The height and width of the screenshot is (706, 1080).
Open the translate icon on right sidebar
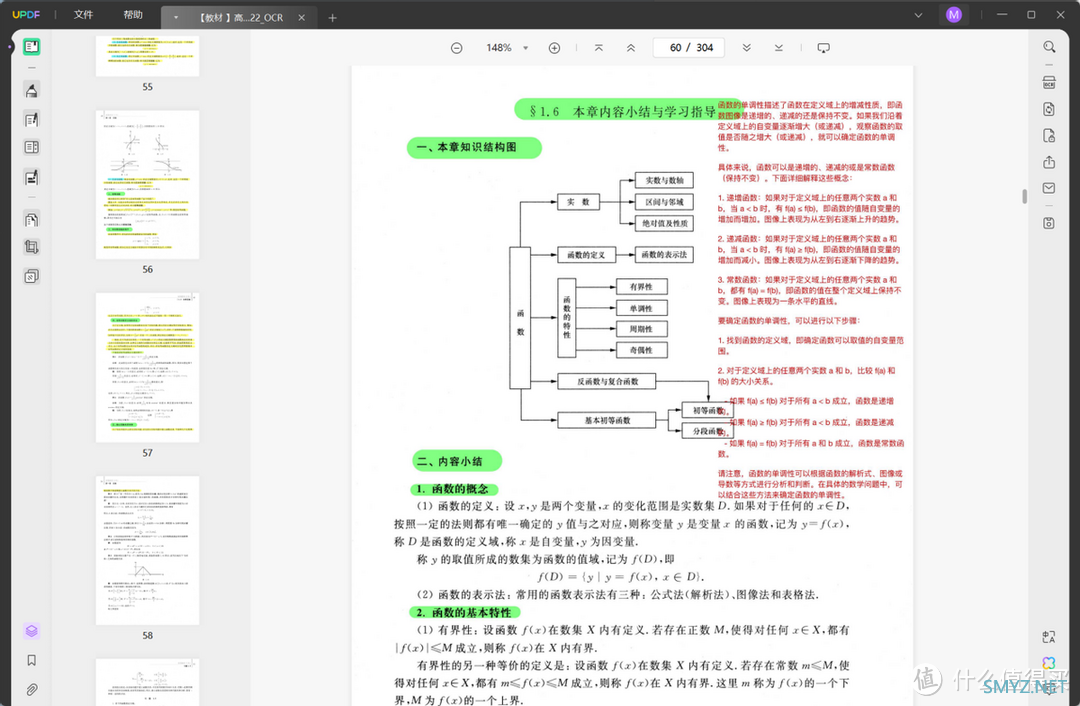pos(1049,637)
